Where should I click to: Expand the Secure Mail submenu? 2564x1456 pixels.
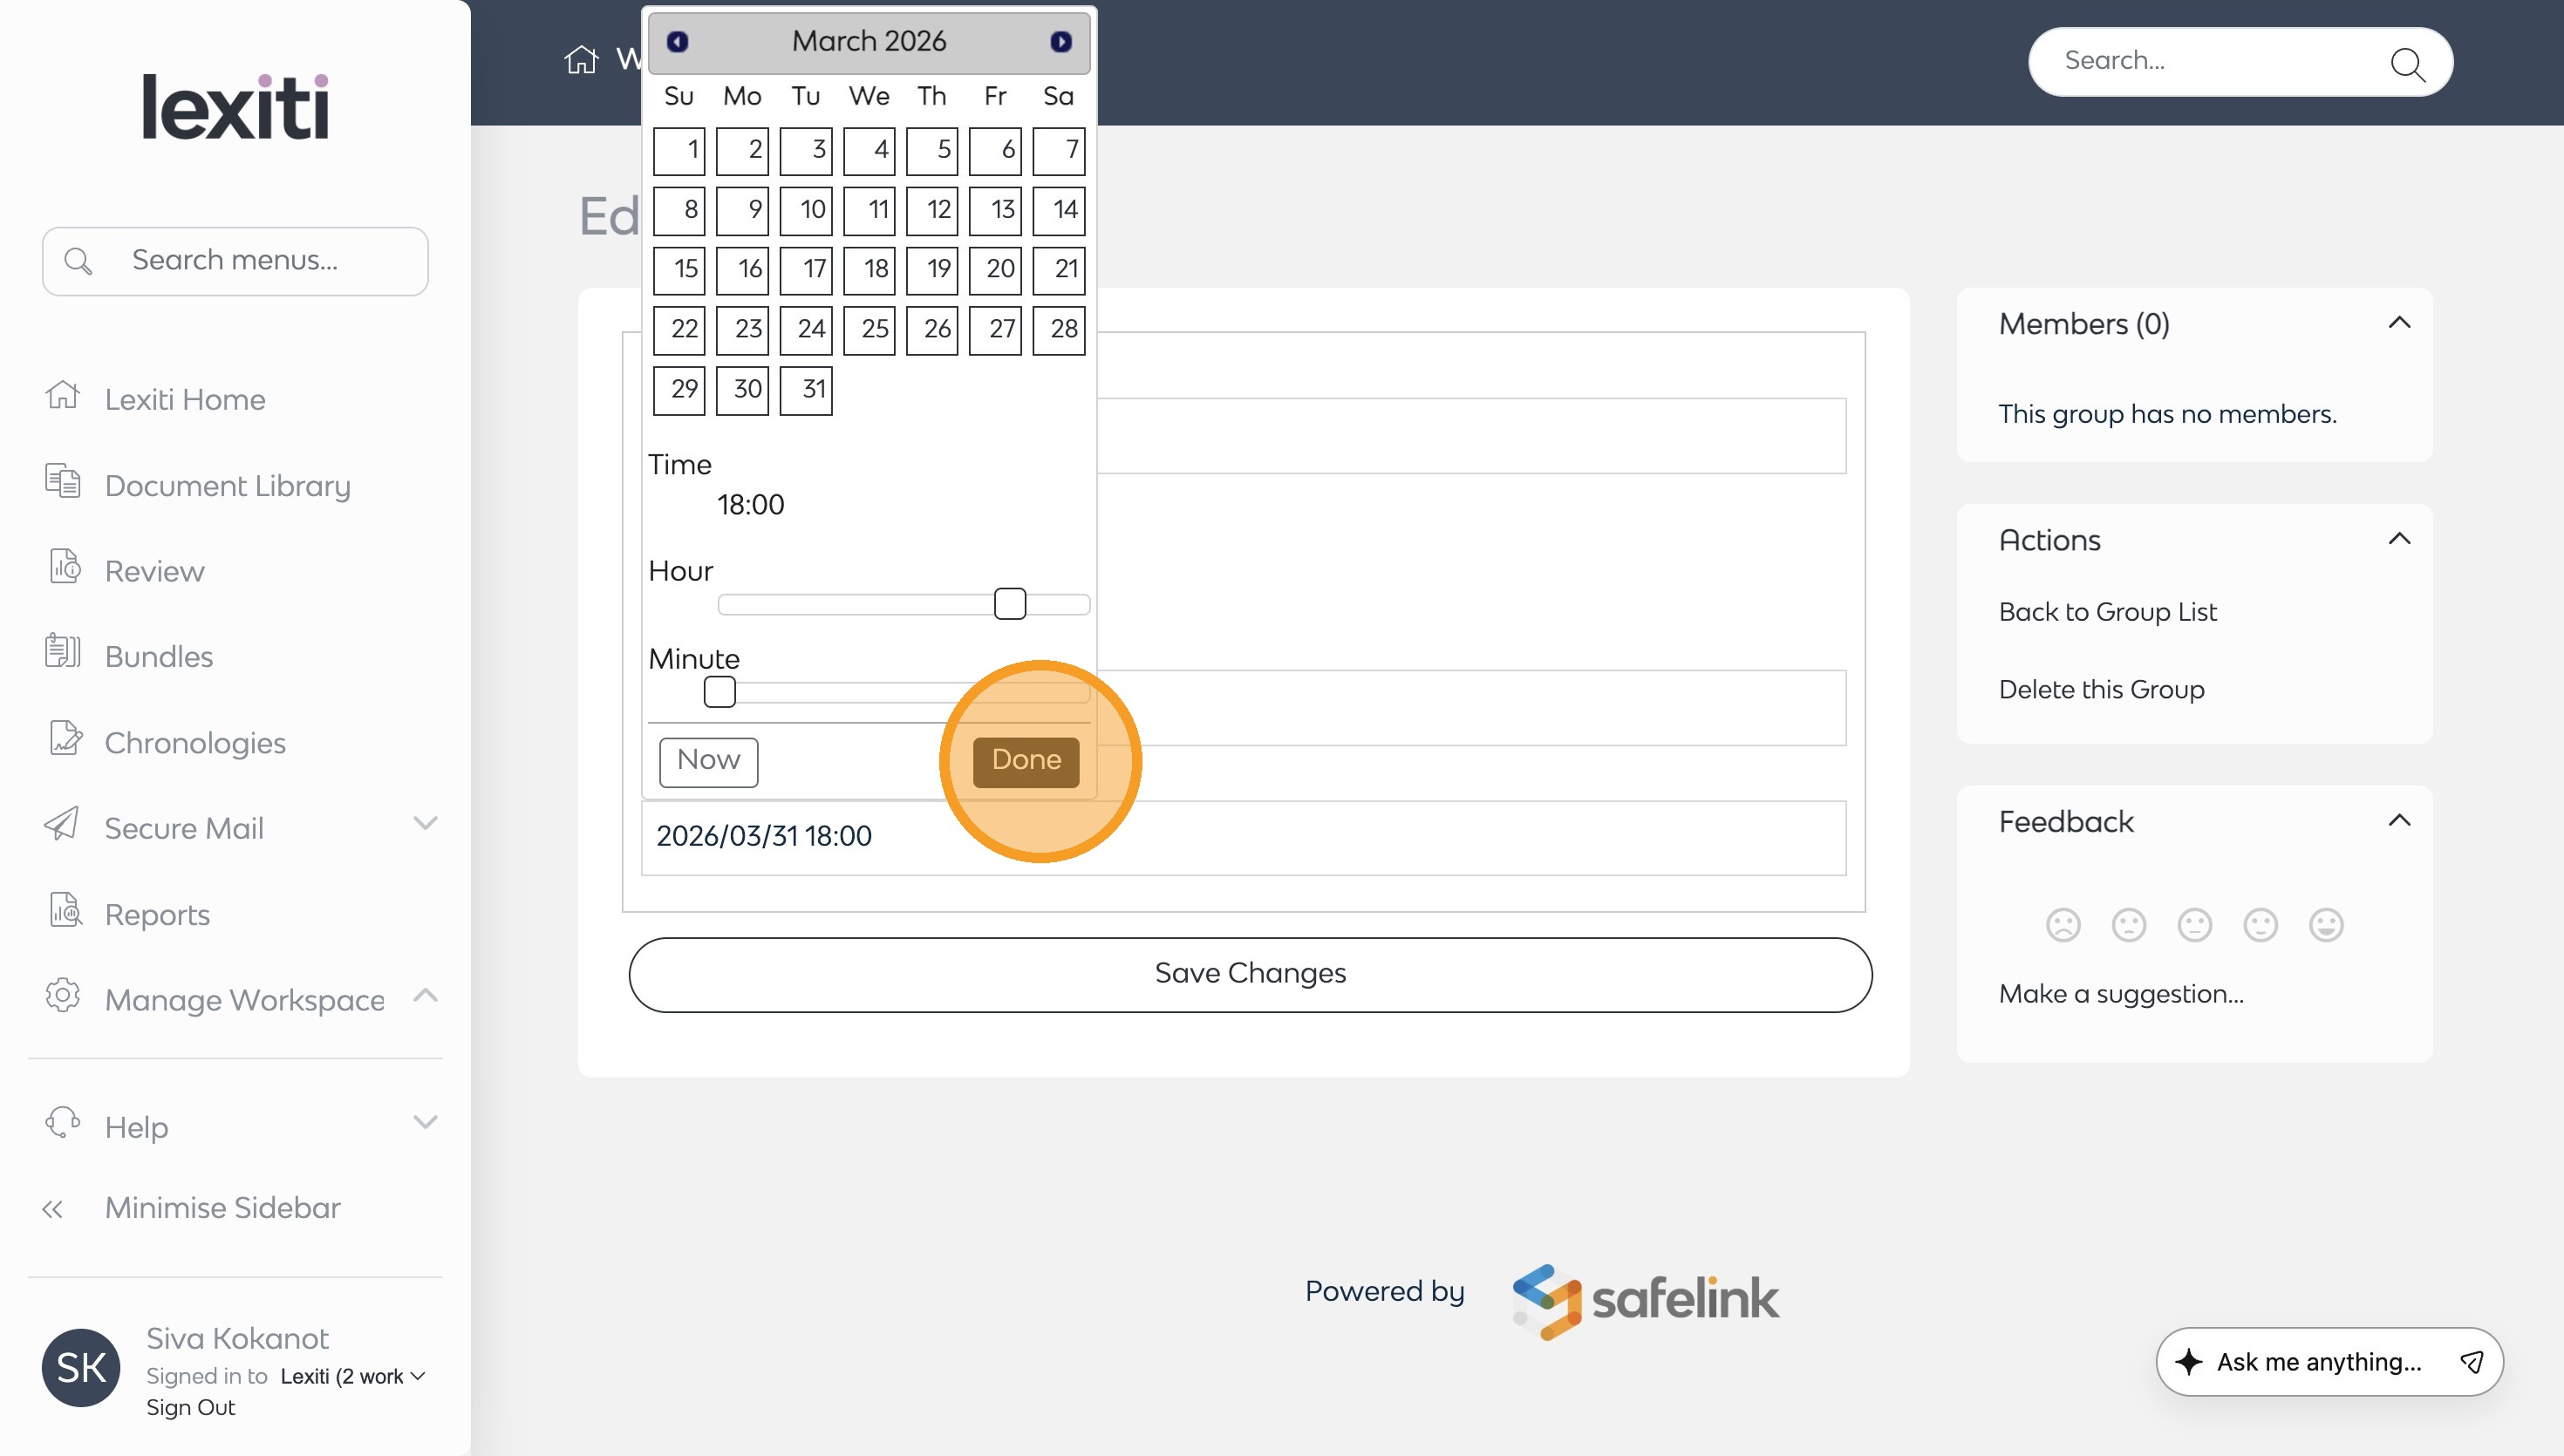point(425,824)
